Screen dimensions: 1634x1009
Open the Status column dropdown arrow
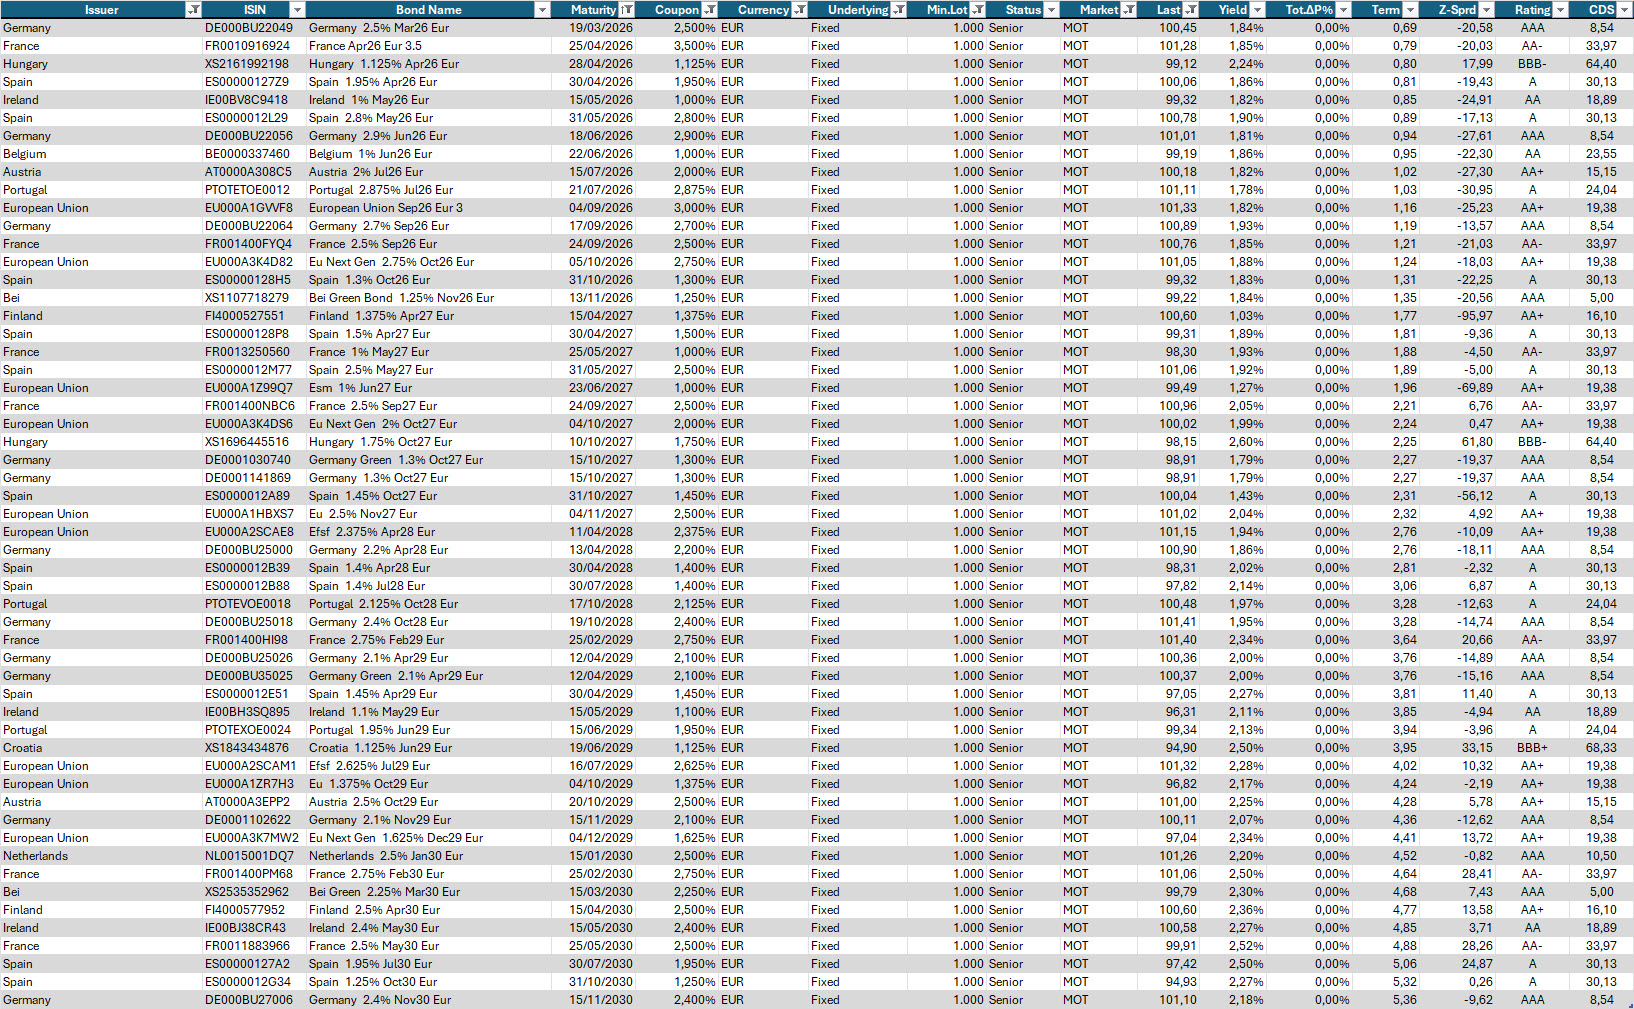1051,10
